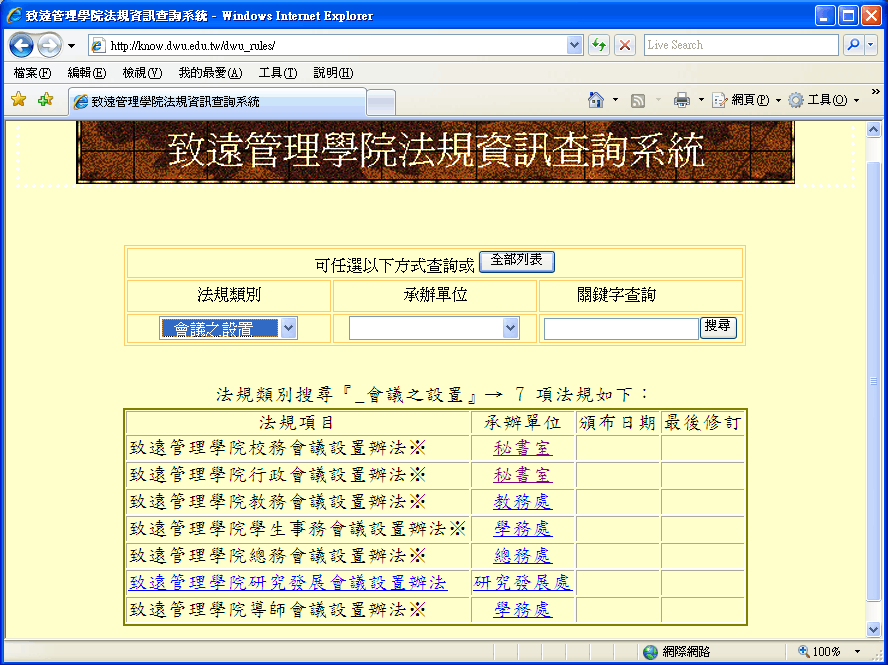888x665 pixels.
Task: Click the page scrollbar up arrow
Action: 873,130
